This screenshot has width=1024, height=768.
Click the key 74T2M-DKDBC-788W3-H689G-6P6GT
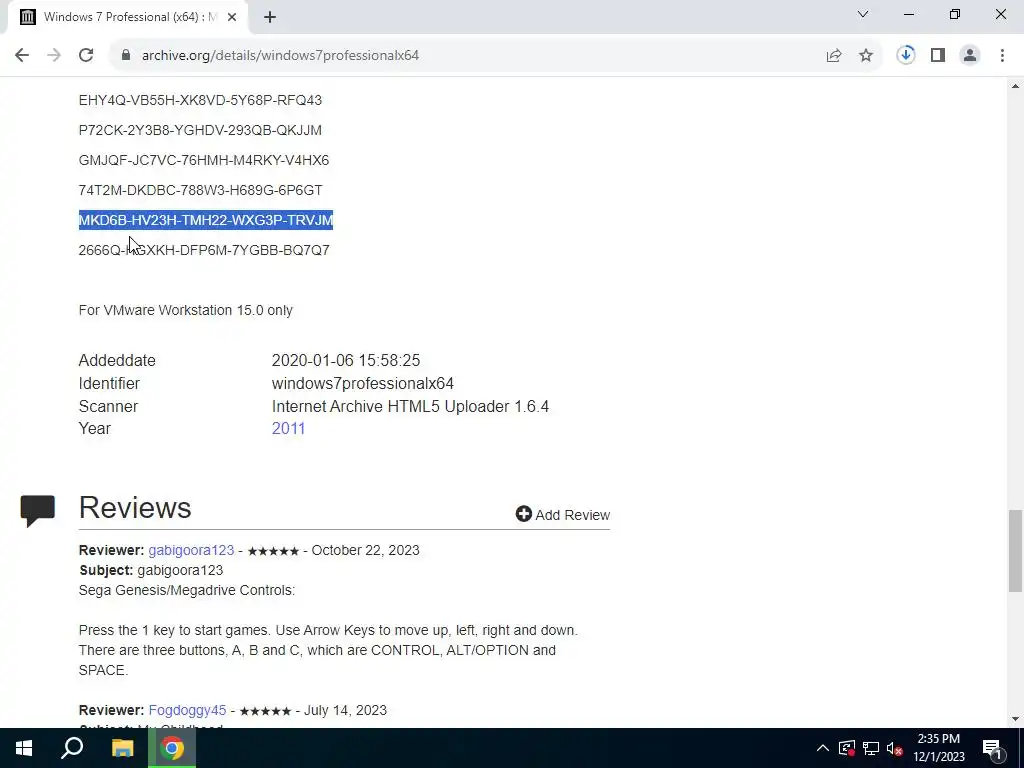200,190
